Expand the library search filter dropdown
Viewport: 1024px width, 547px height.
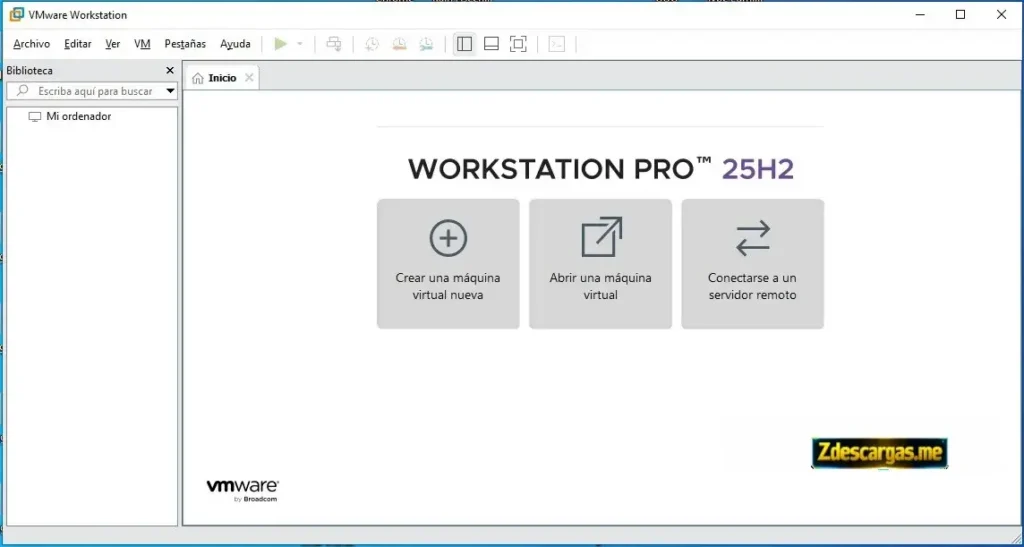click(170, 91)
